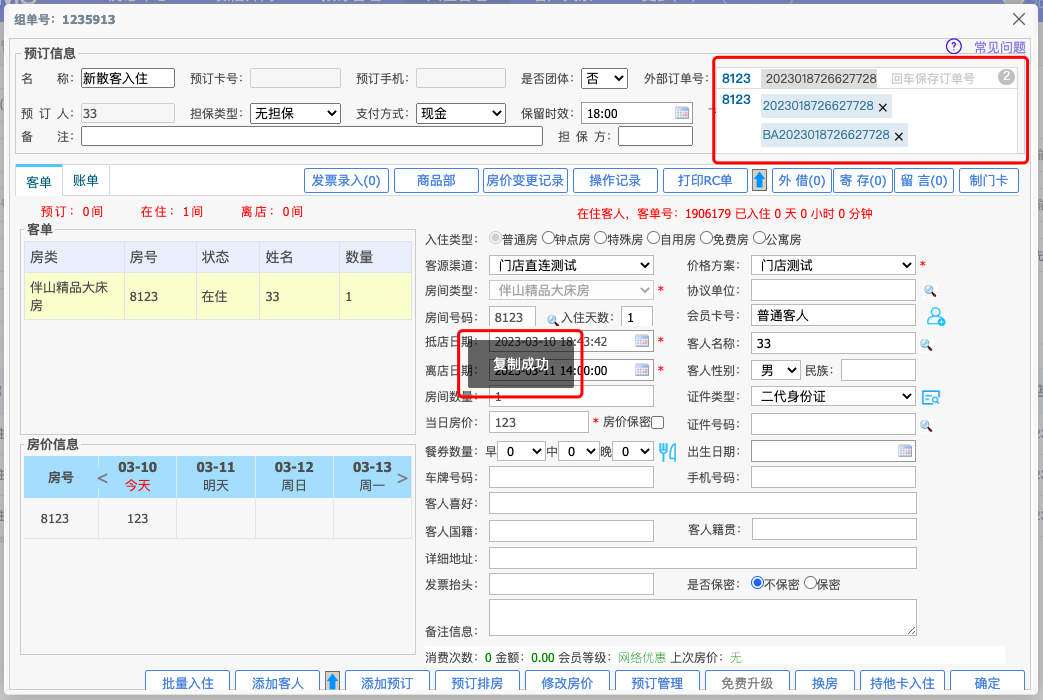
Task: Remove order tag 2023018726627728
Action: 883,107
